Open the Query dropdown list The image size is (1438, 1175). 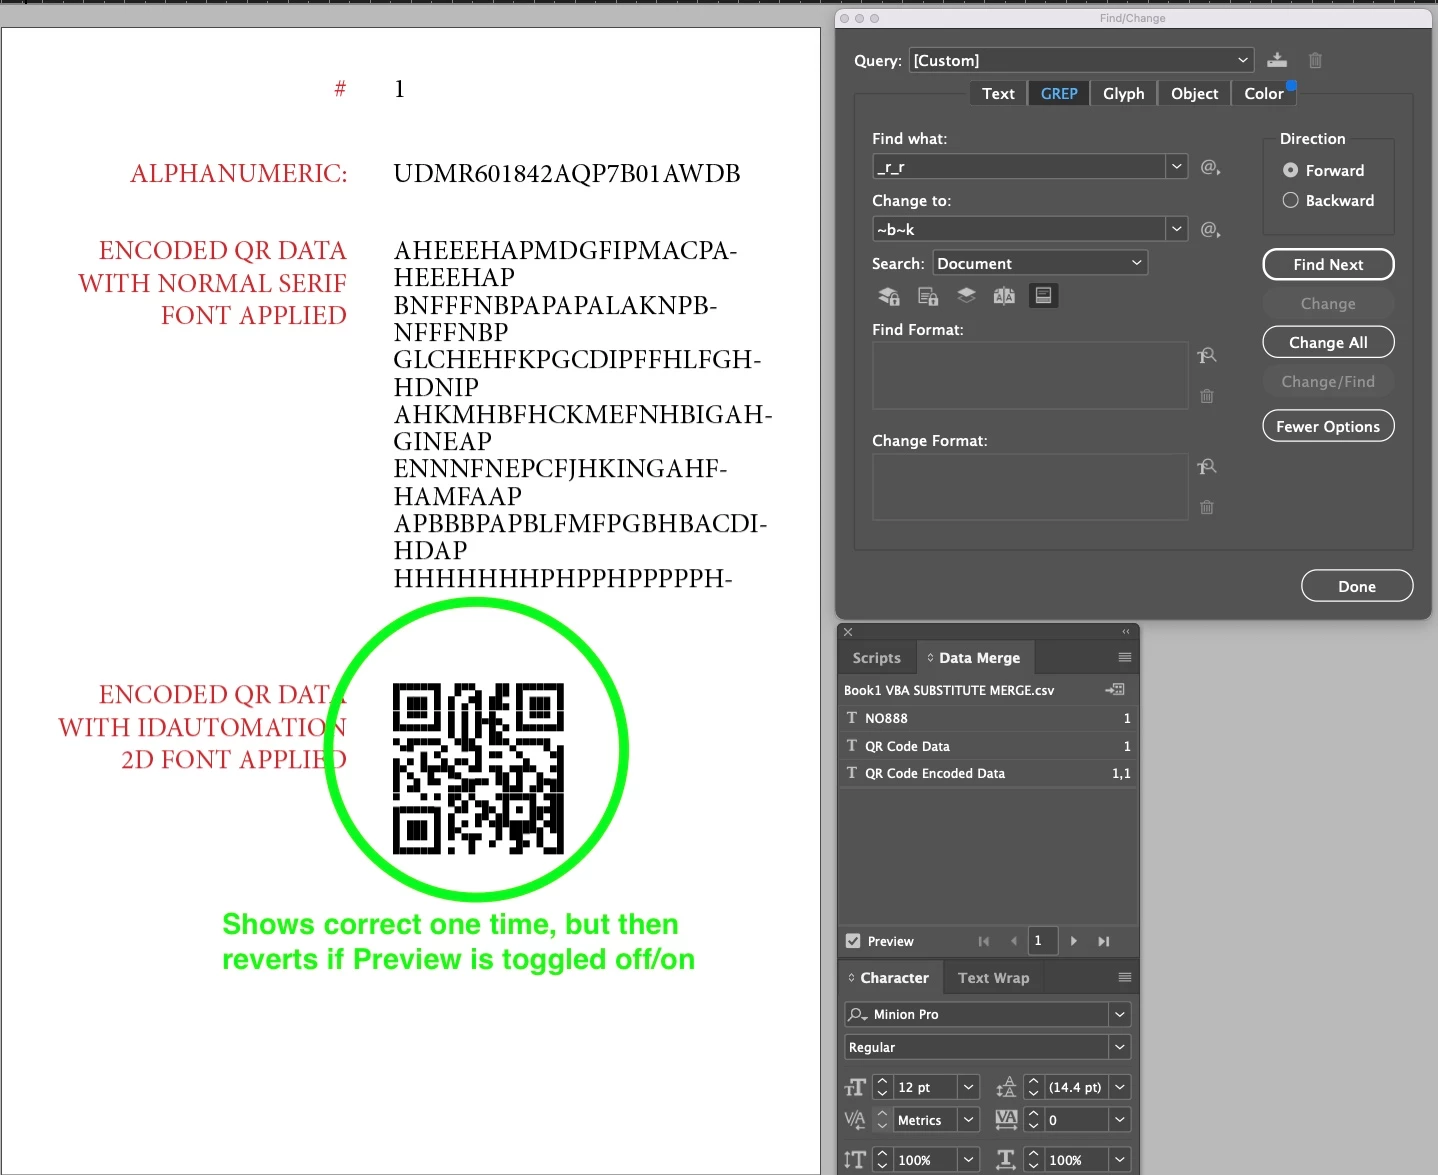click(x=1243, y=60)
